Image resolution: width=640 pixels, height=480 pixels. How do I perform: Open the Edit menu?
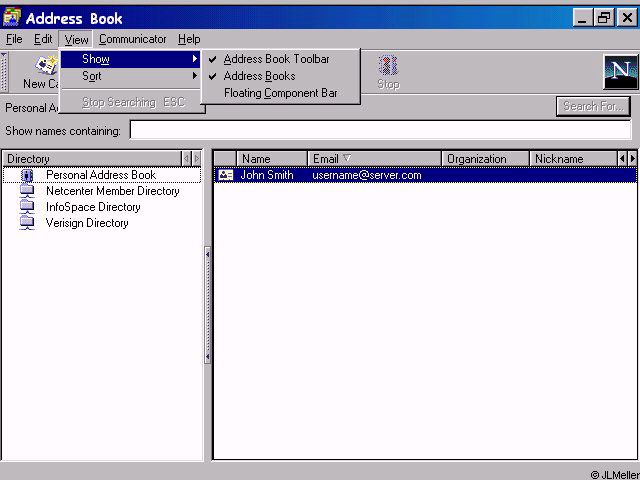point(43,39)
